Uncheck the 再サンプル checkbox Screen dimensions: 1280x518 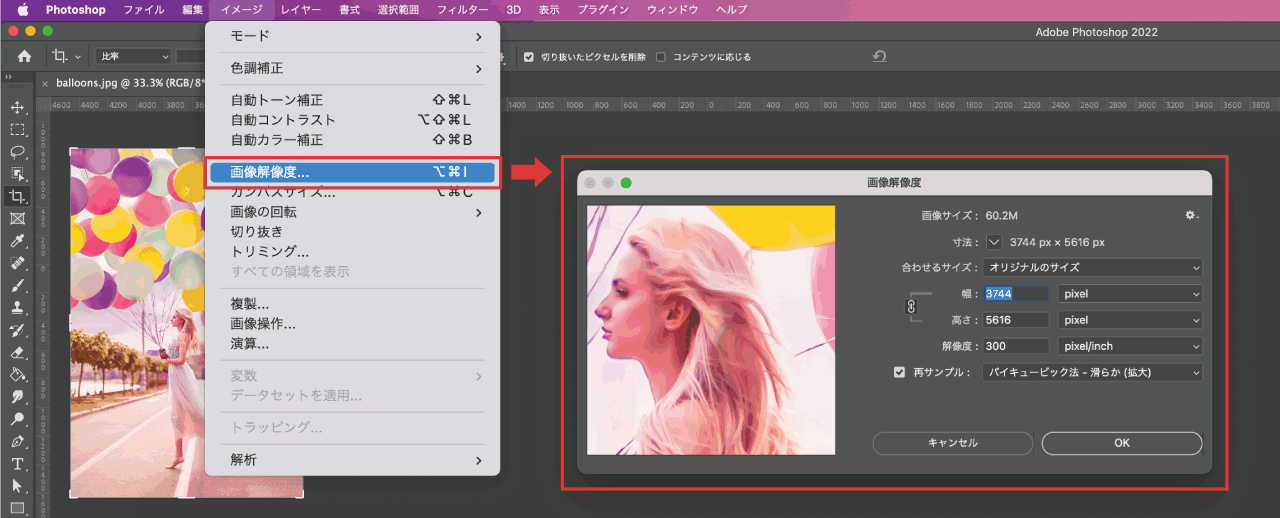[900, 372]
